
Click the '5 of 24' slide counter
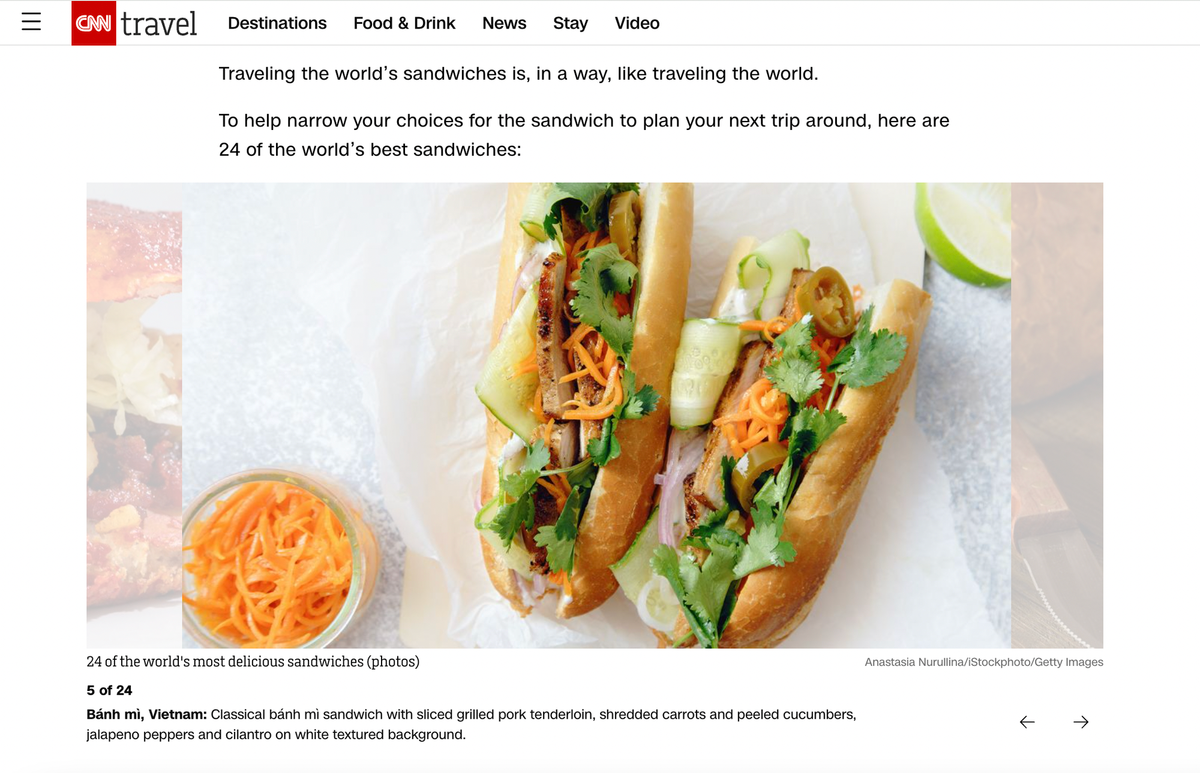point(109,690)
